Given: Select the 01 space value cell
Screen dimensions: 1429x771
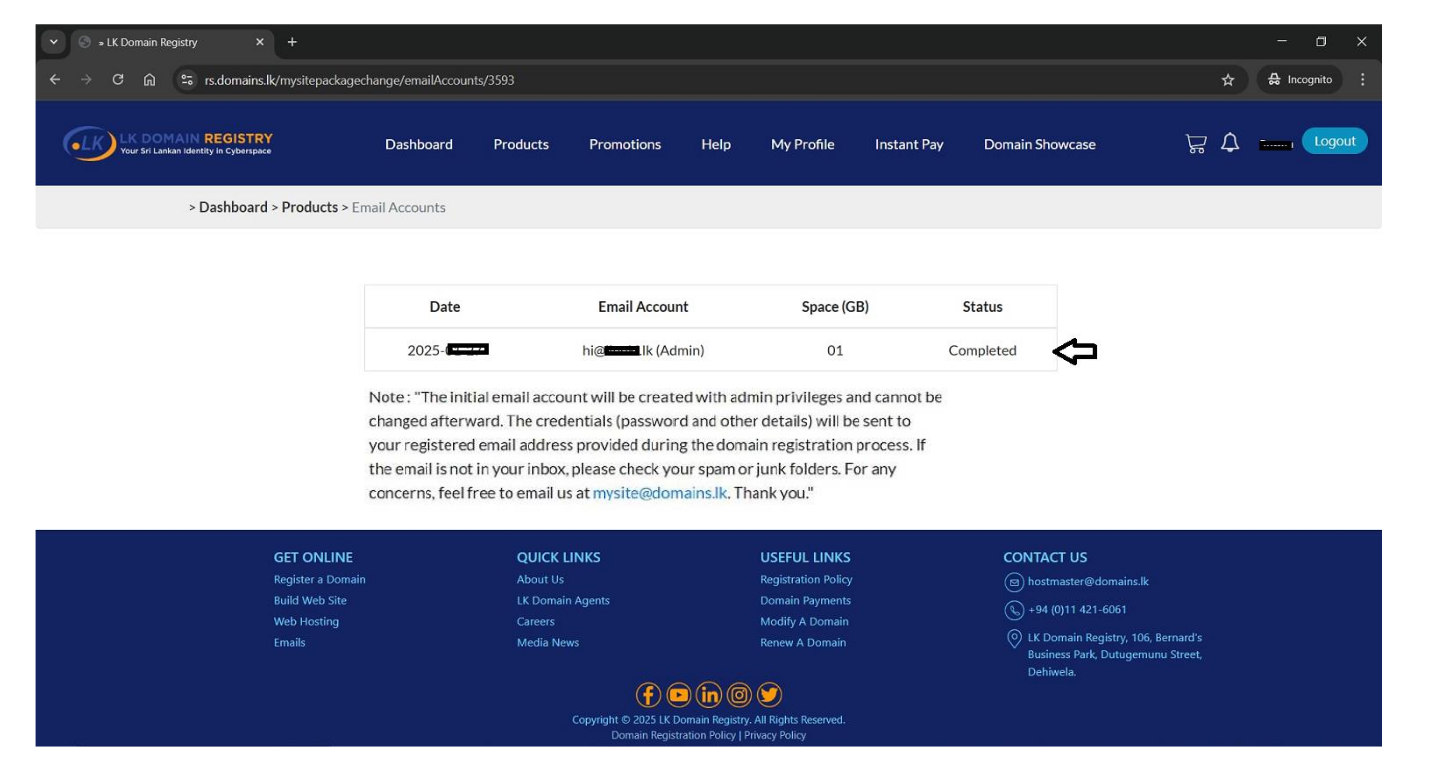Looking at the screenshot, I should tap(835, 350).
